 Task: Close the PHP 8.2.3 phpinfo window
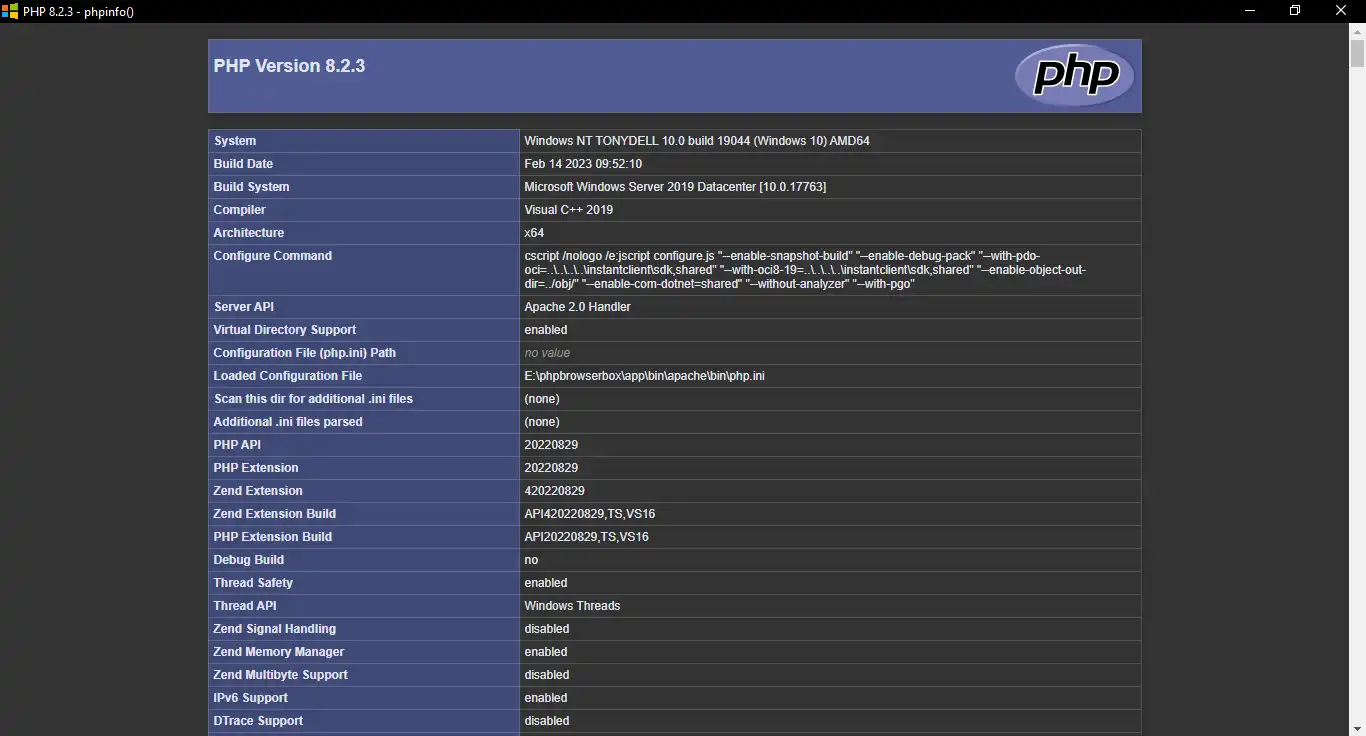(1342, 11)
